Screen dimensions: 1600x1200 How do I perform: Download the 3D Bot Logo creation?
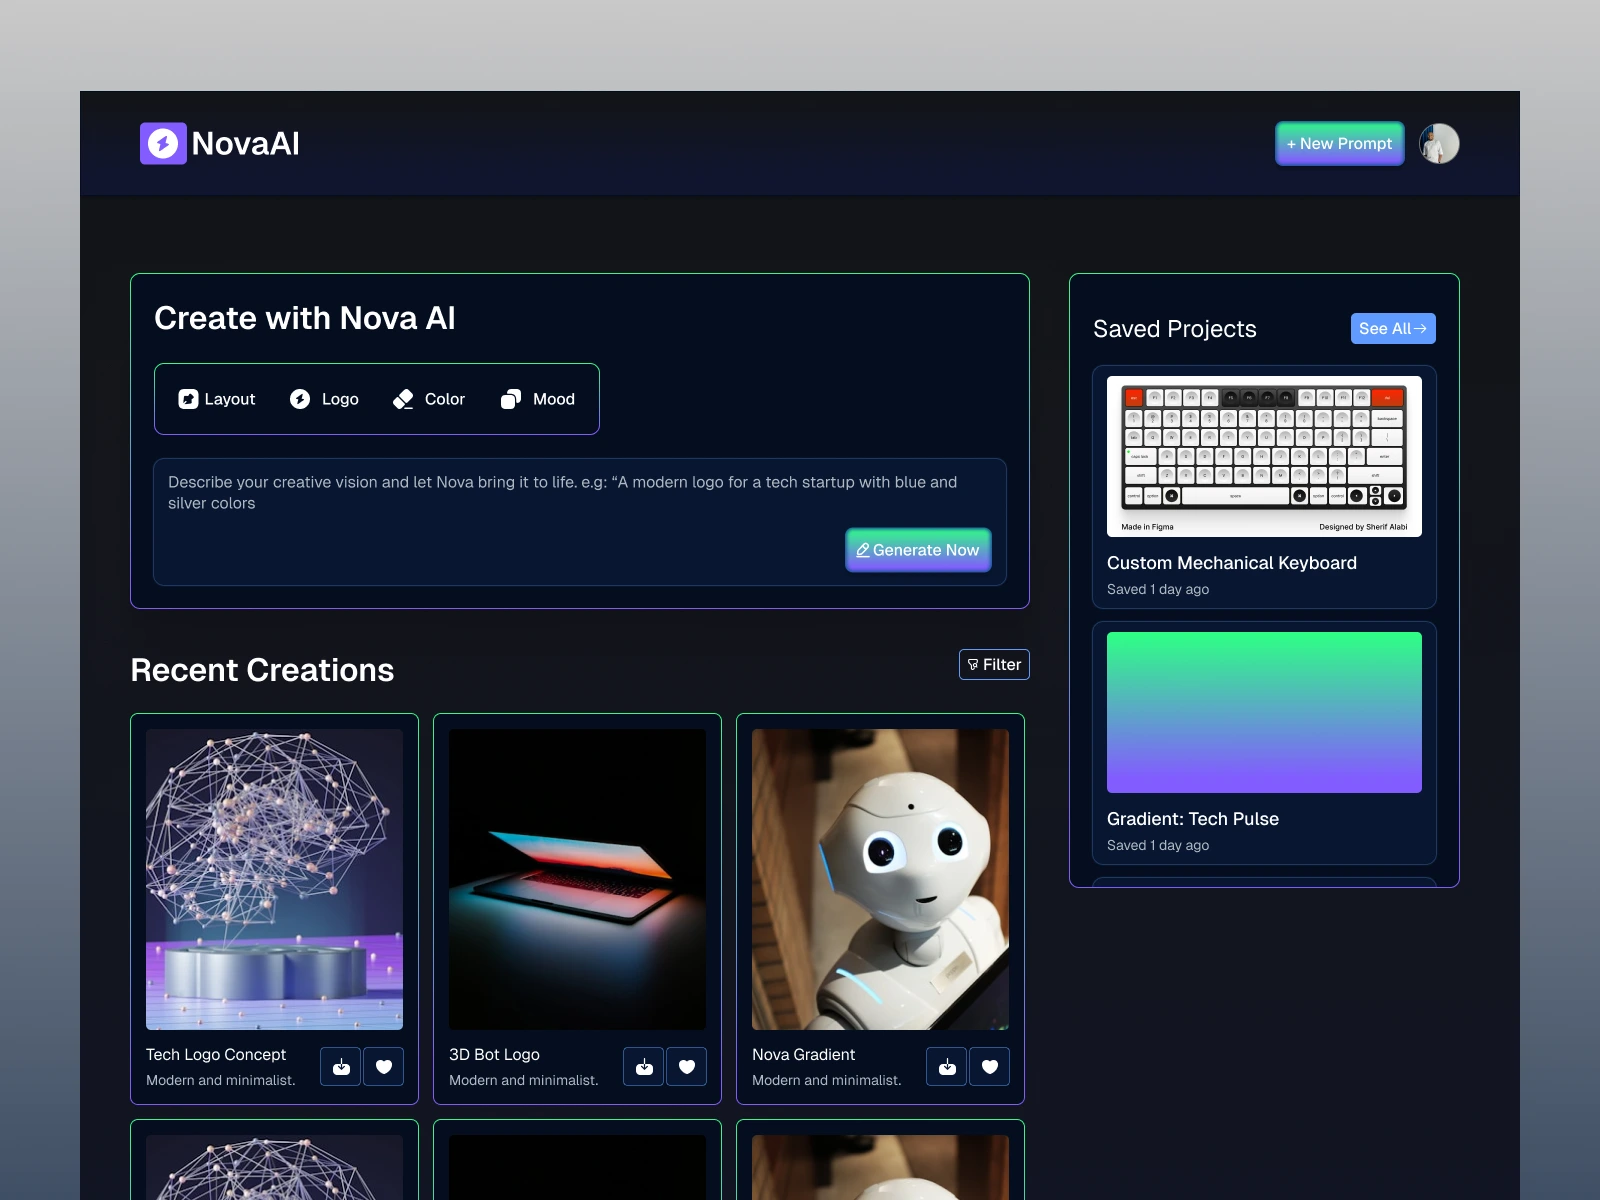(x=644, y=1067)
